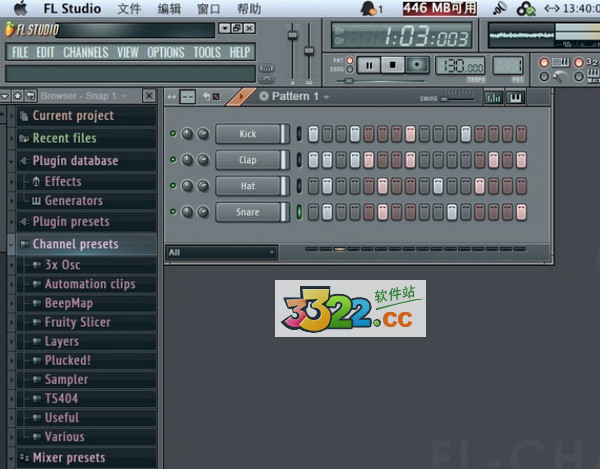Open the HELP menu in FL Studio
The height and width of the screenshot is (469, 600).
point(240,52)
